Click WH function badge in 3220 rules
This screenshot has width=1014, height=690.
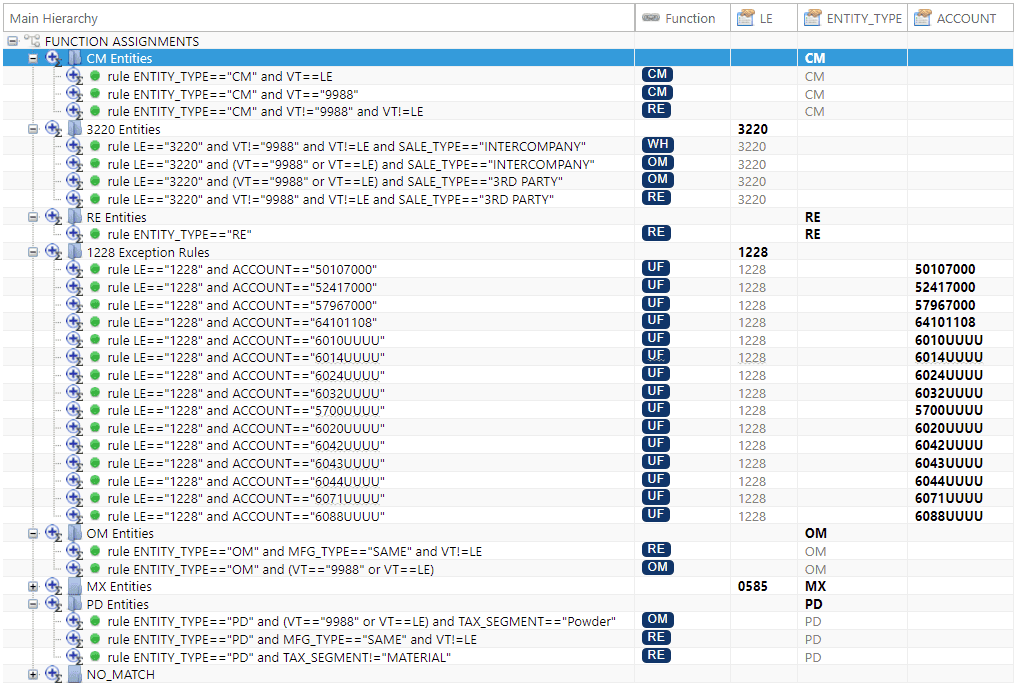click(x=658, y=145)
